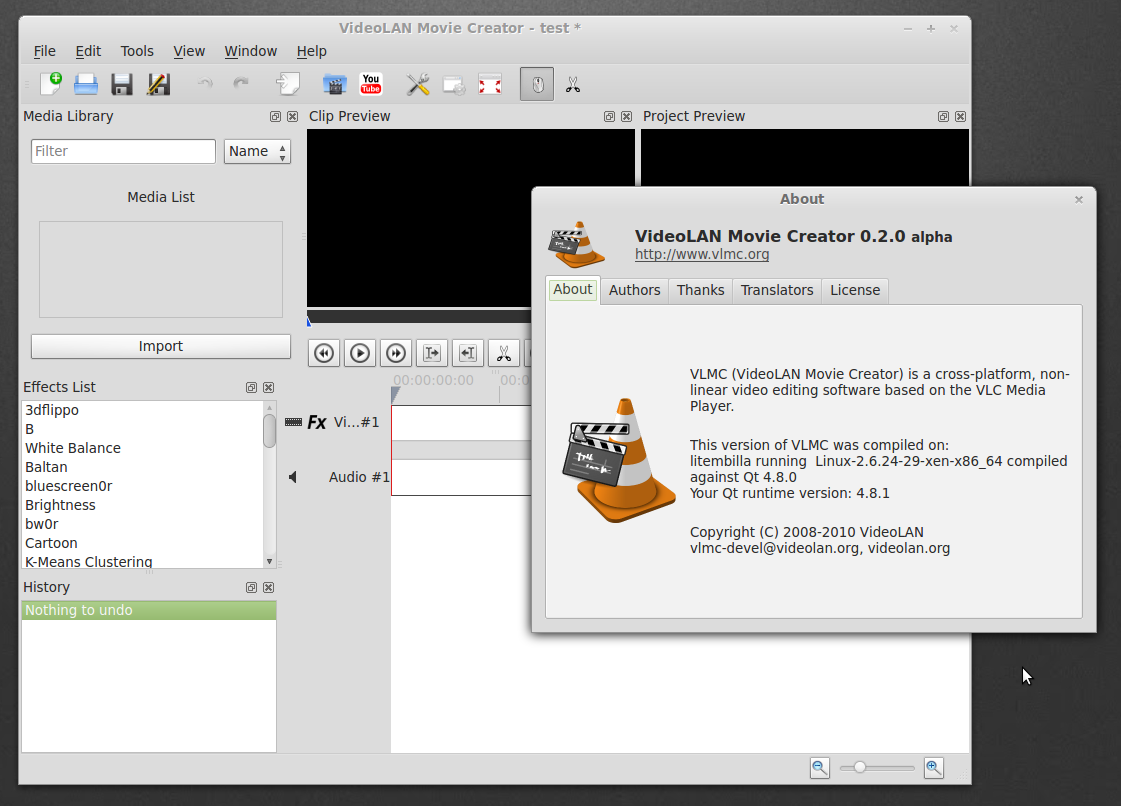Viewport: 1121px width, 806px height.
Task: Open the Edit menu
Action: (88, 51)
